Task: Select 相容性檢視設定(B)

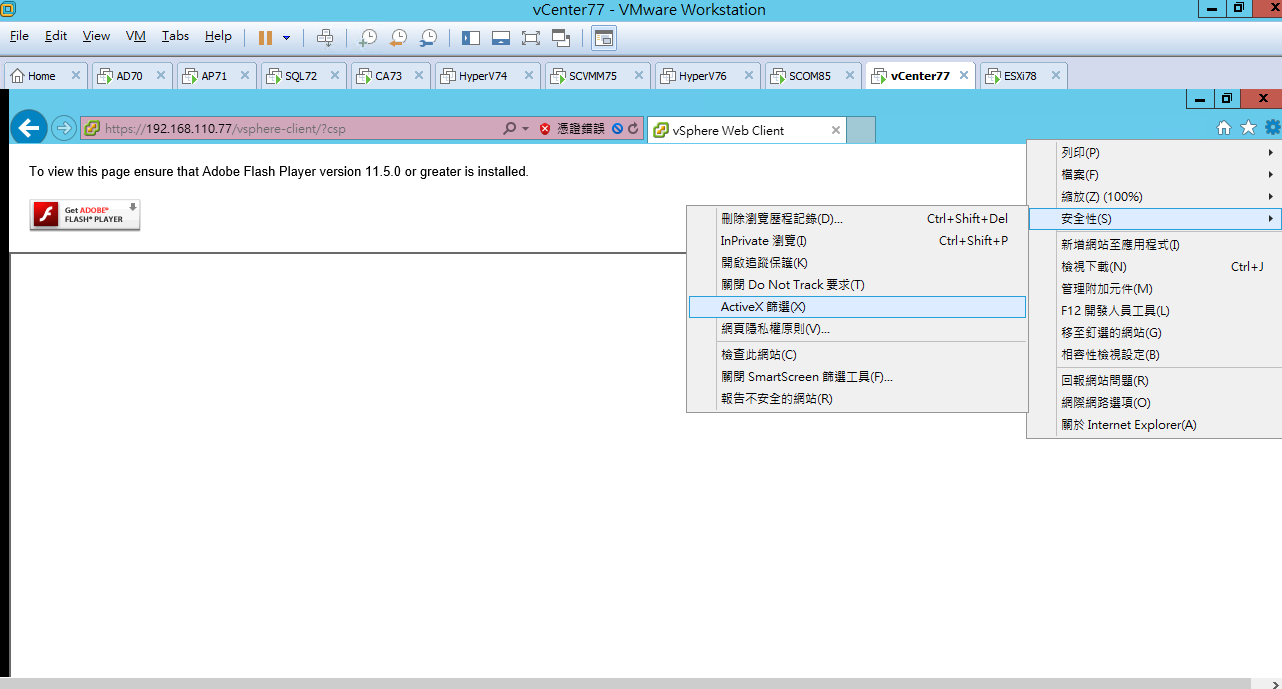Action: point(1155,355)
